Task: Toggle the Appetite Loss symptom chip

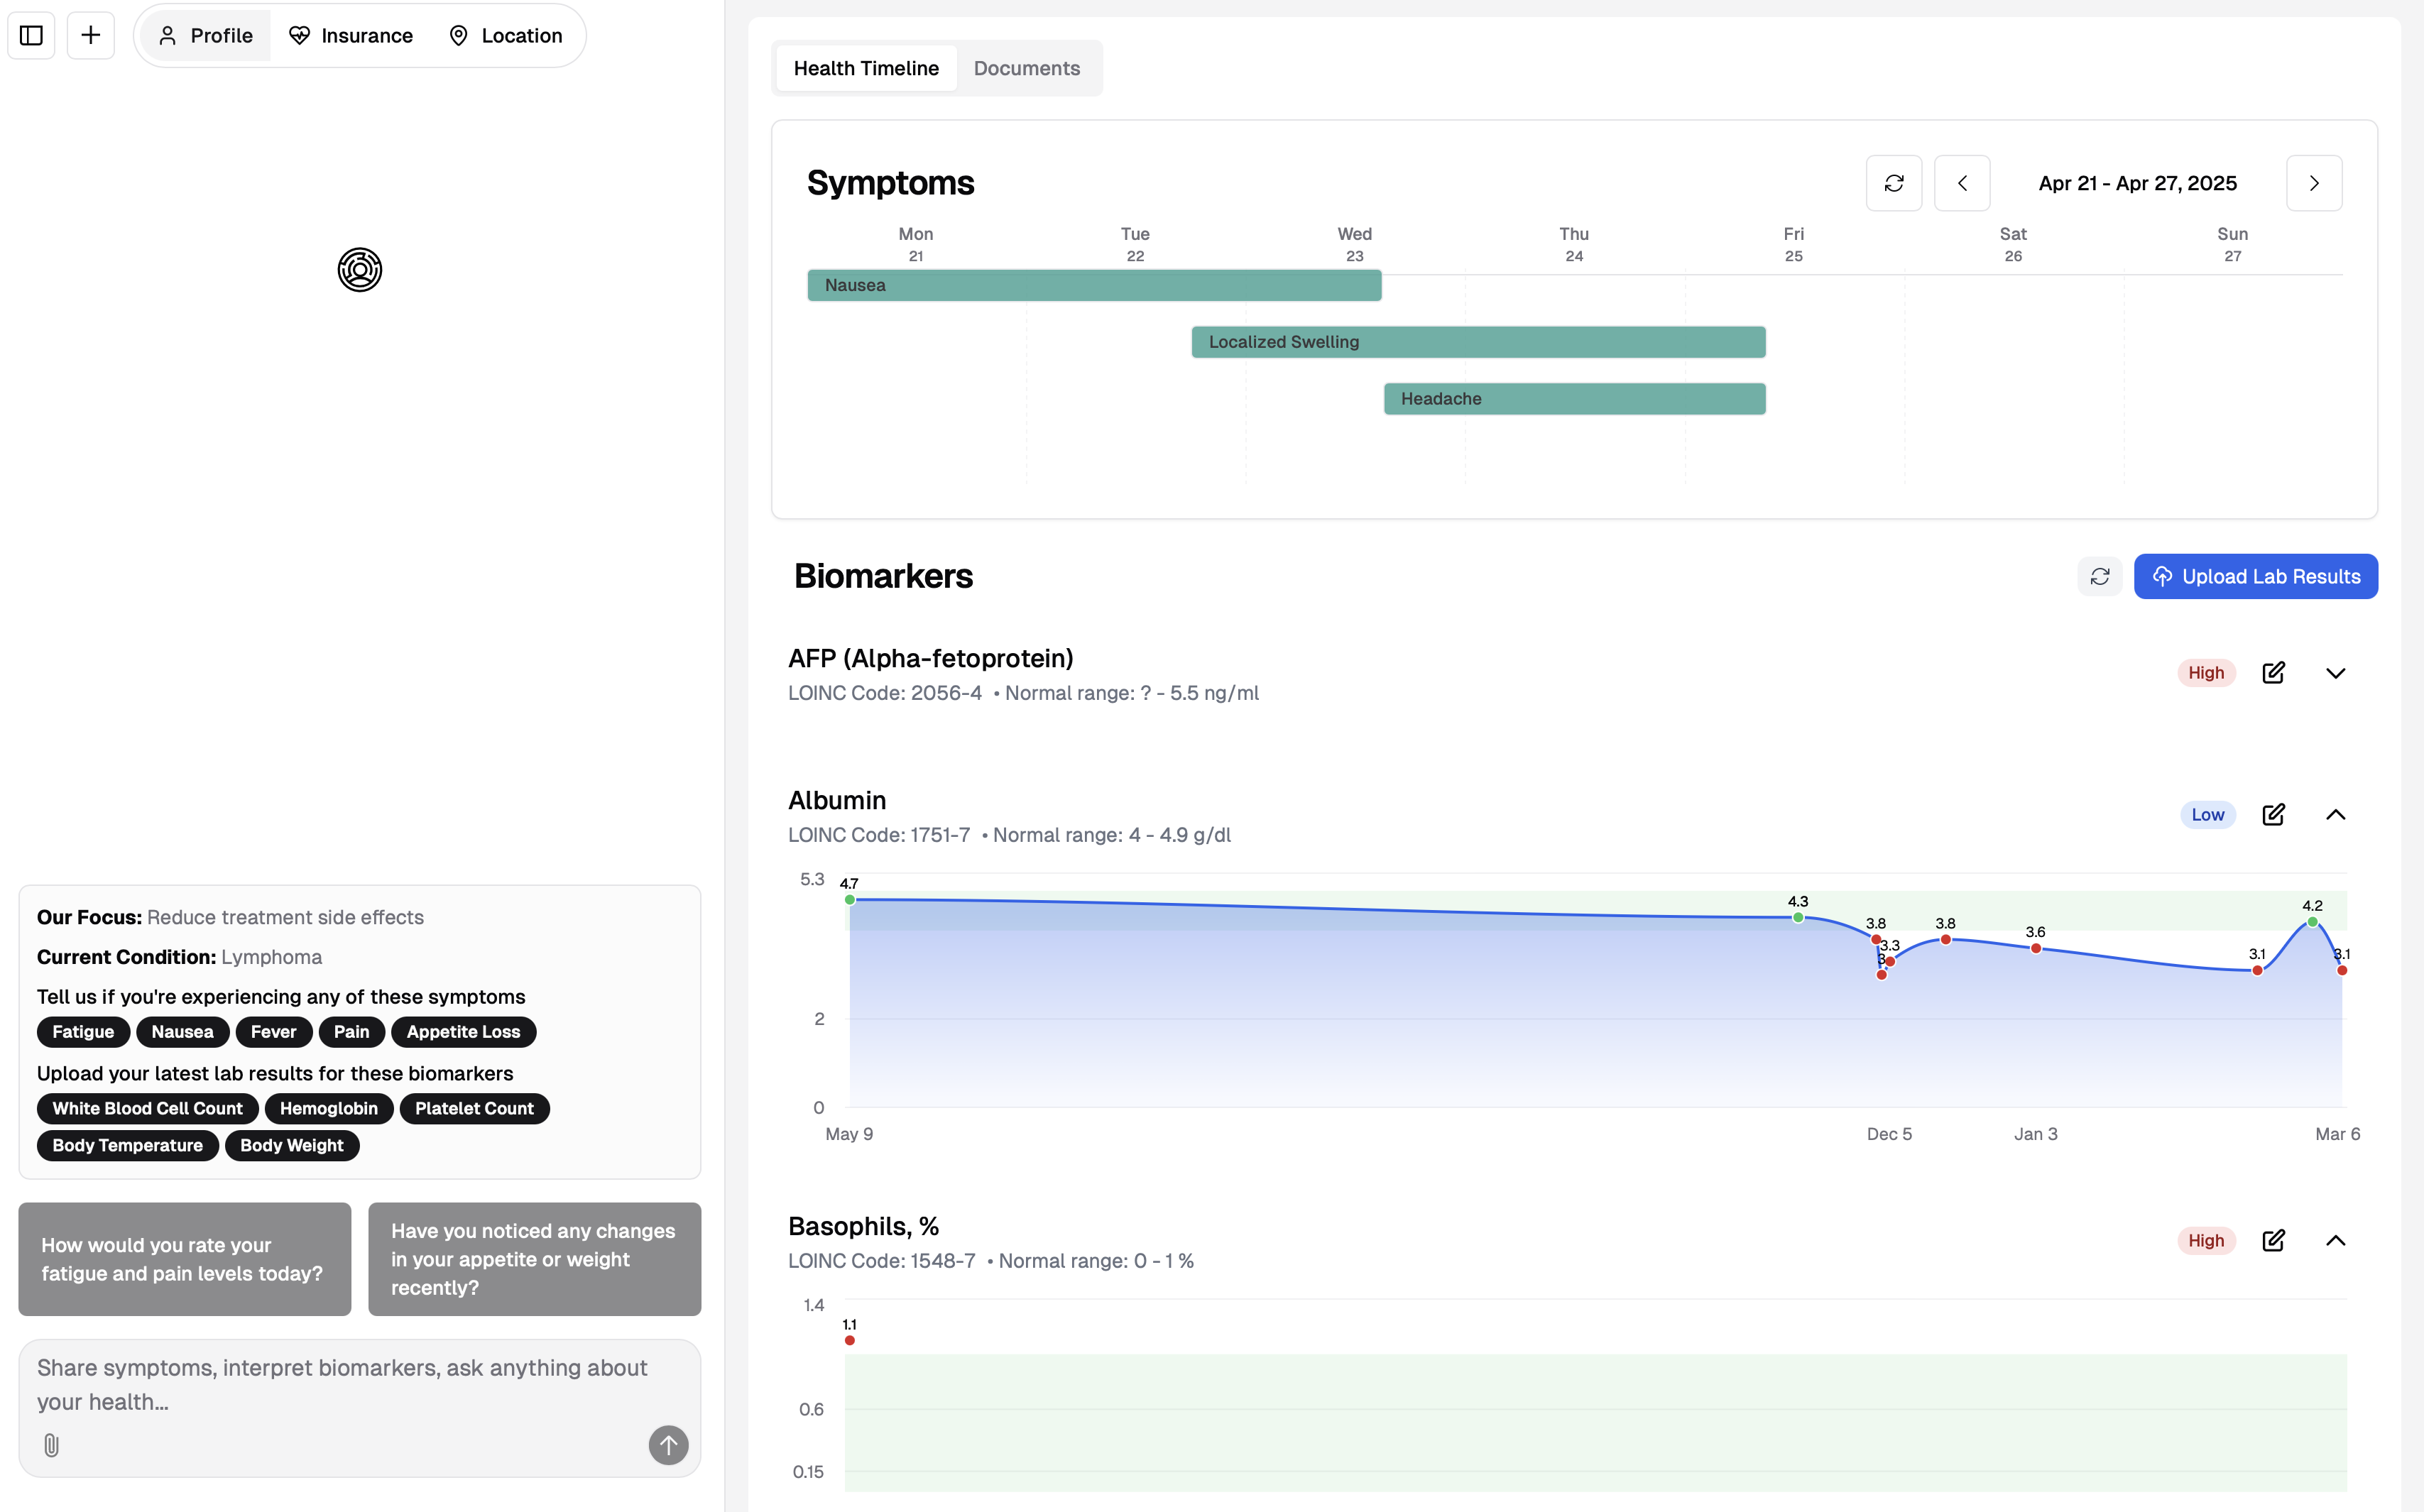Action: point(463,1032)
